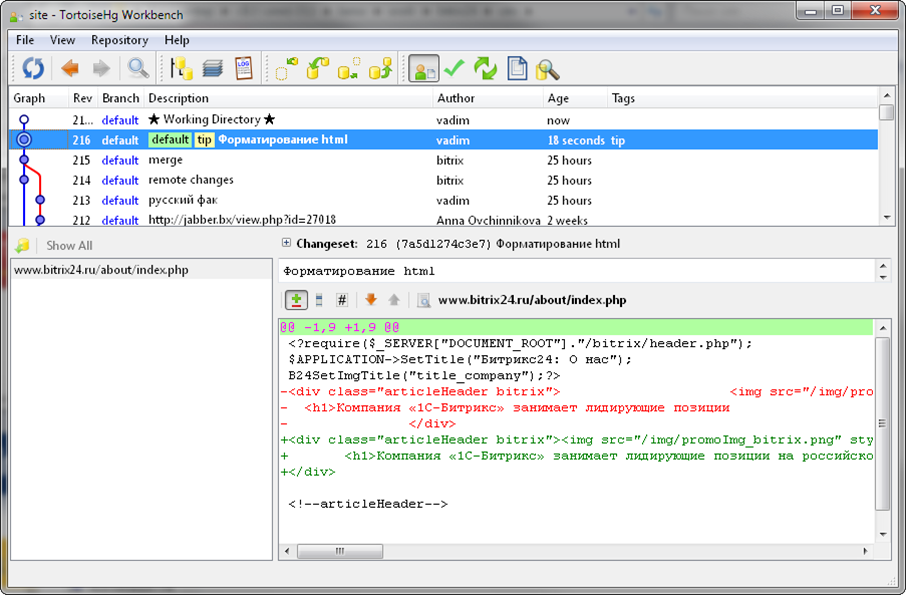Select revision 213 русский фак row

[444, 200]
